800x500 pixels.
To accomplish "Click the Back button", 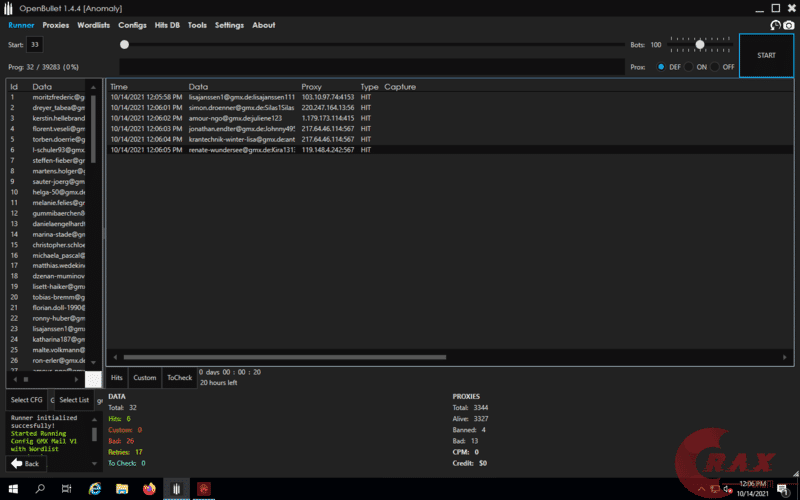I will (25, 463).
